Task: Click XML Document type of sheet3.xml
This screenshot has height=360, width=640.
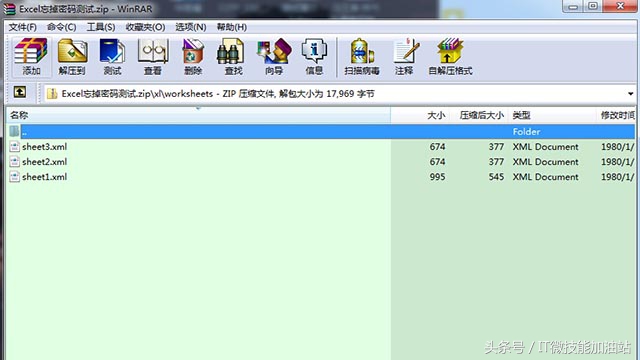Action: [545, 147]
